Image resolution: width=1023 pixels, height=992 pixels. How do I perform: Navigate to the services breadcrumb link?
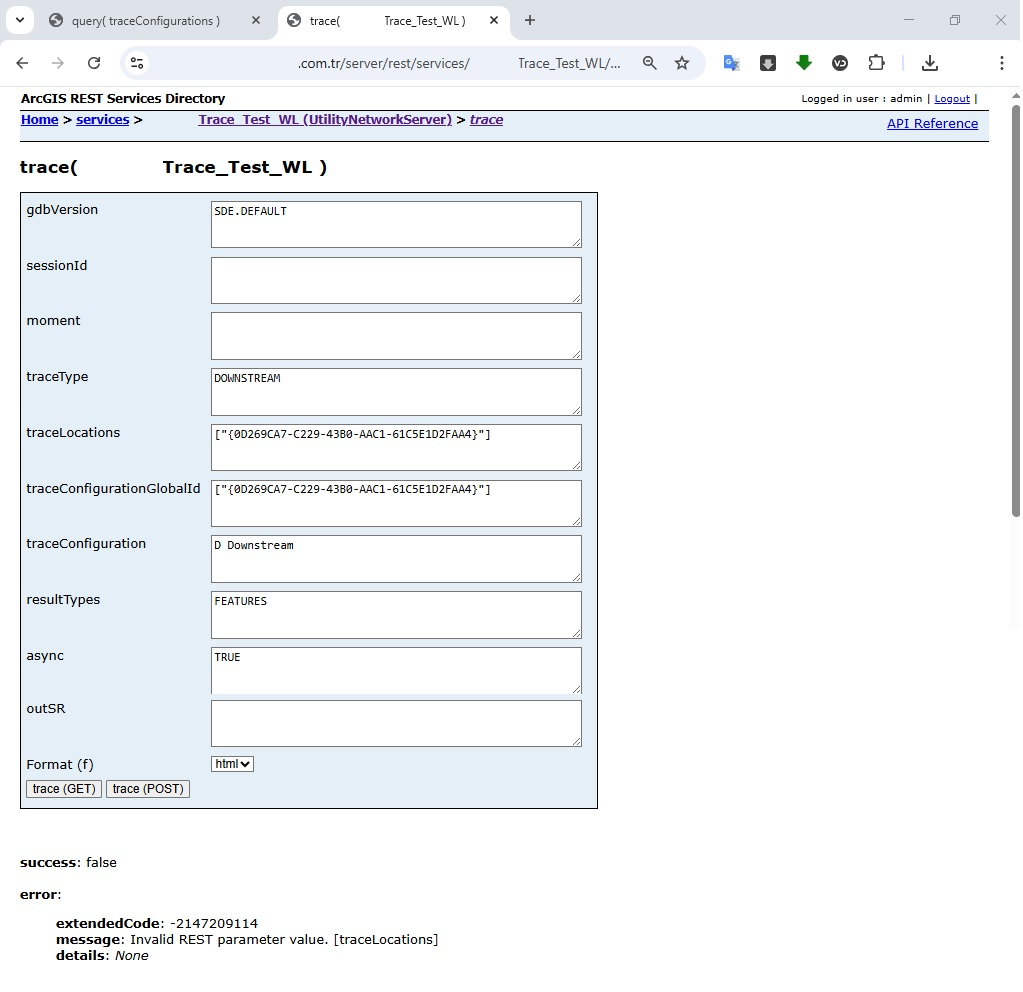point(102,119)
